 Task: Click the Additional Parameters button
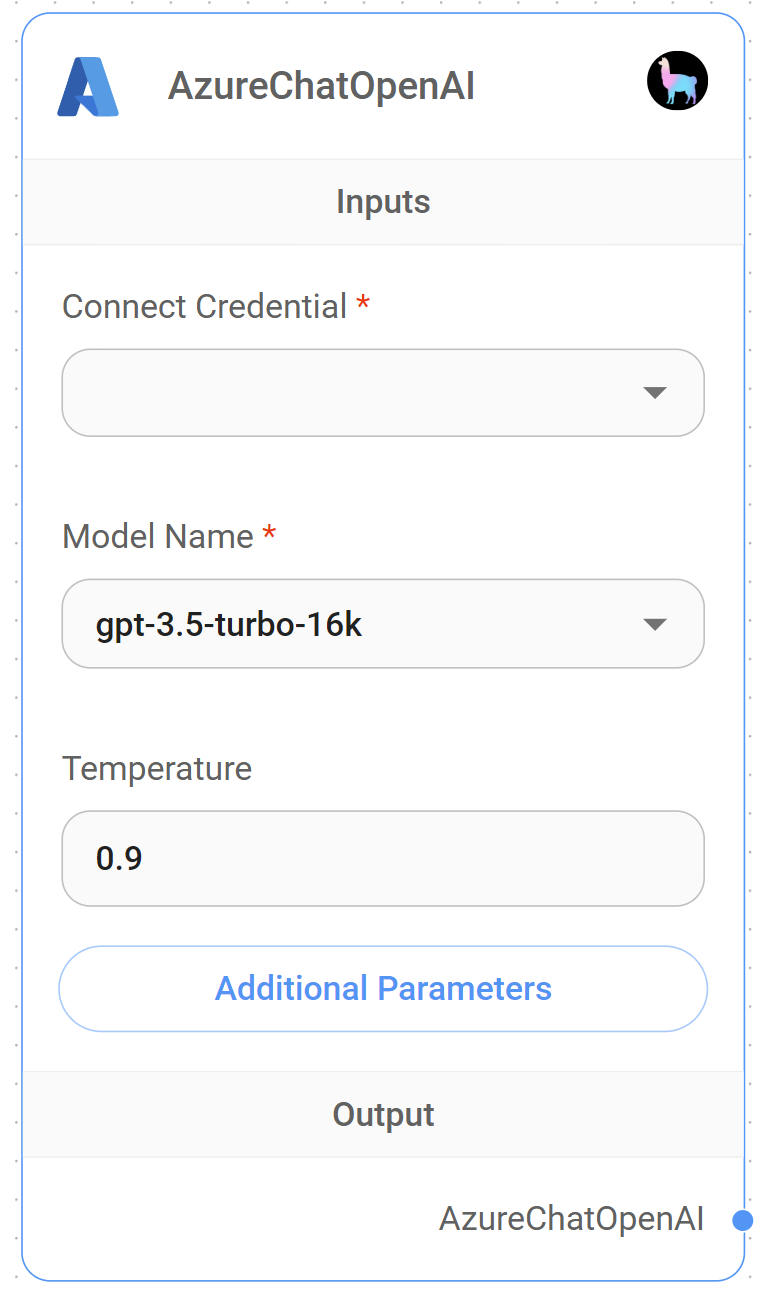tap(383, 988)
